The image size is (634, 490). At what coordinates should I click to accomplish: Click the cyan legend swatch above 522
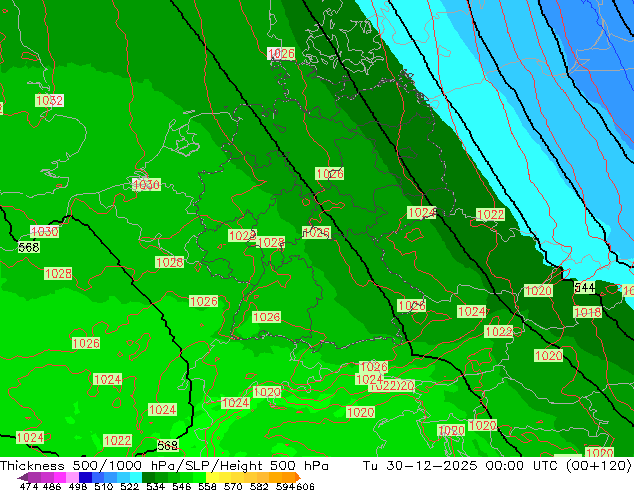(136, 477)
